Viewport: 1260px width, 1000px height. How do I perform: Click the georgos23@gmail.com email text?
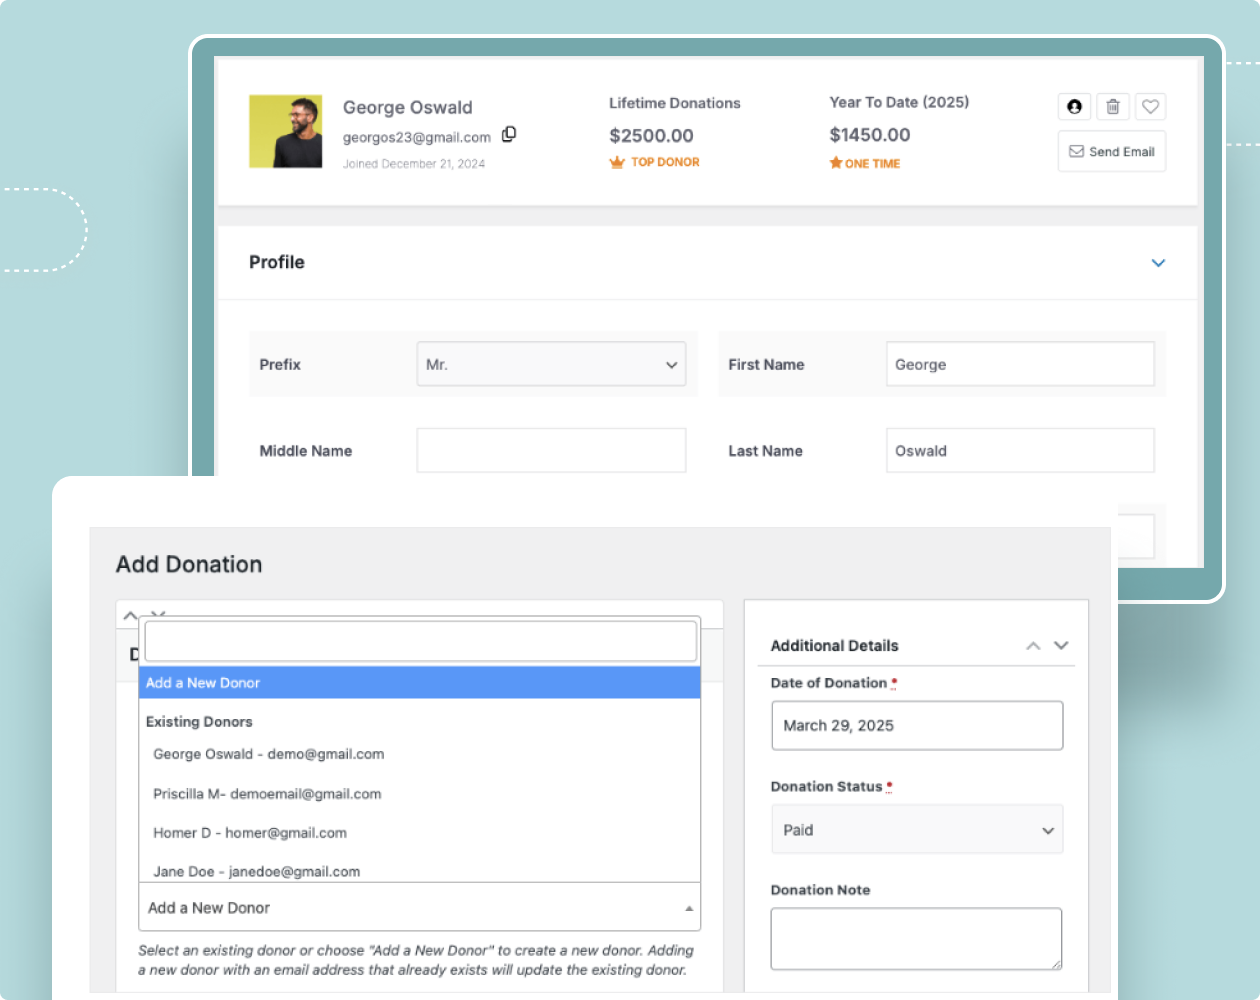coord(417,137)
